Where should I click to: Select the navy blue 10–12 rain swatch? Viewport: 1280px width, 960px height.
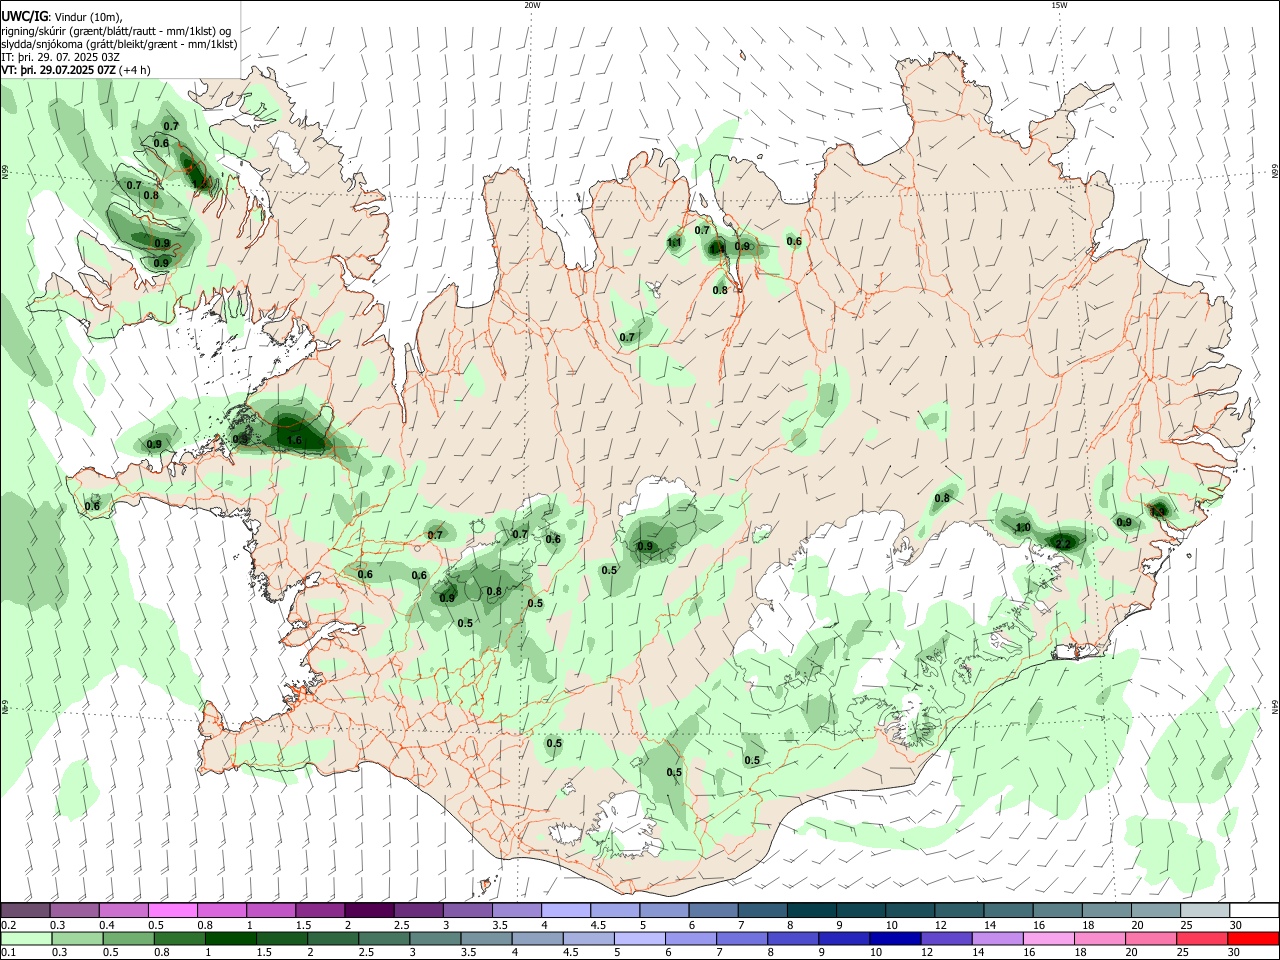click(893, 938)
